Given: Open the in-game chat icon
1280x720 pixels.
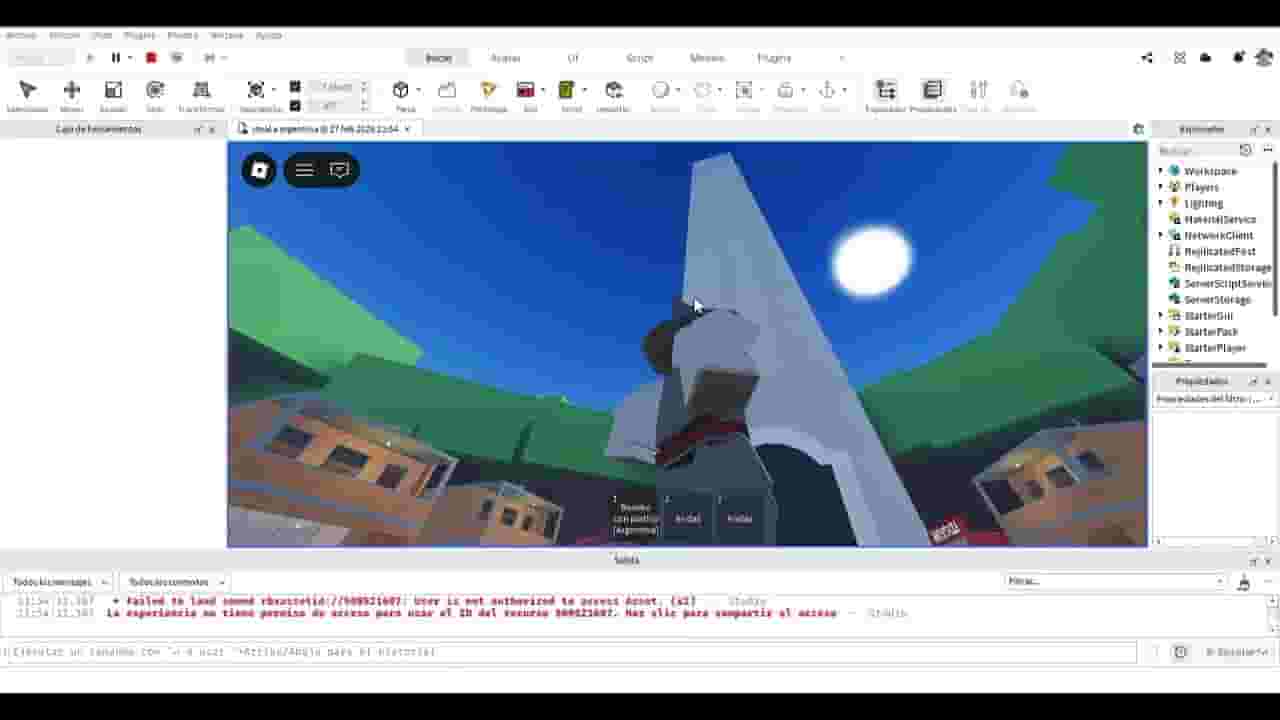Looking at the screenshot, I should pyautogui.click(x=339, y=170).
